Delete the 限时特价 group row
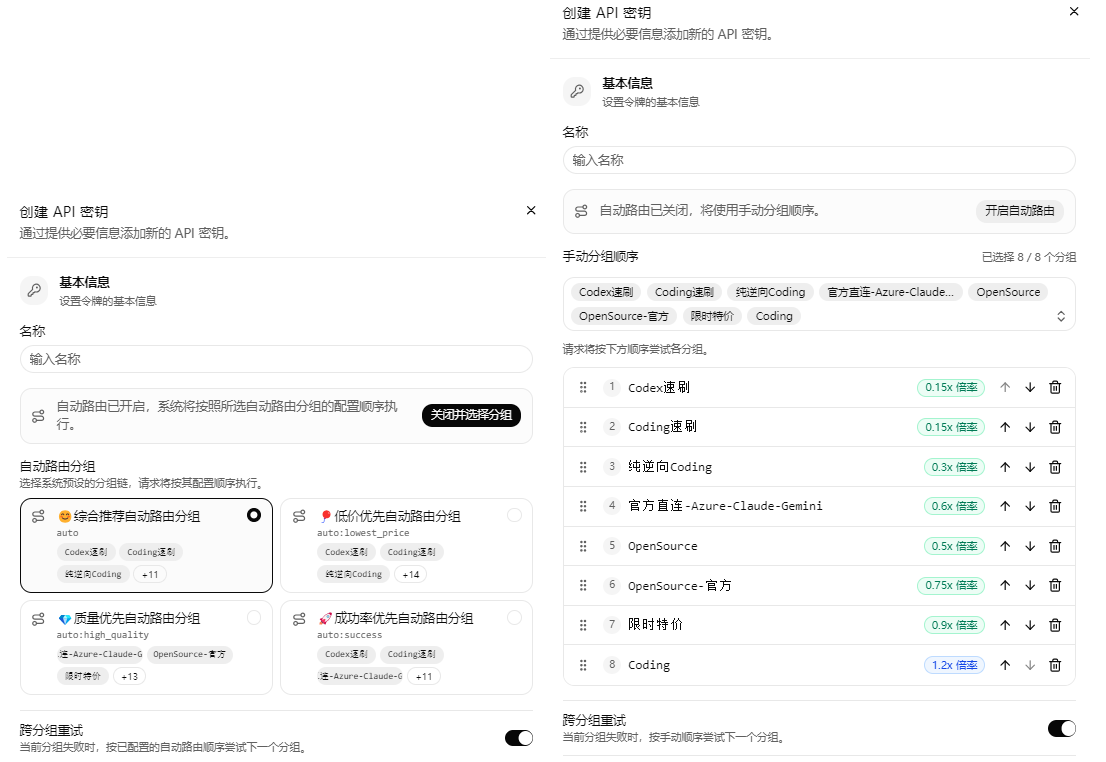This screenshot has height=762, width=1106. pos(1055,625)
